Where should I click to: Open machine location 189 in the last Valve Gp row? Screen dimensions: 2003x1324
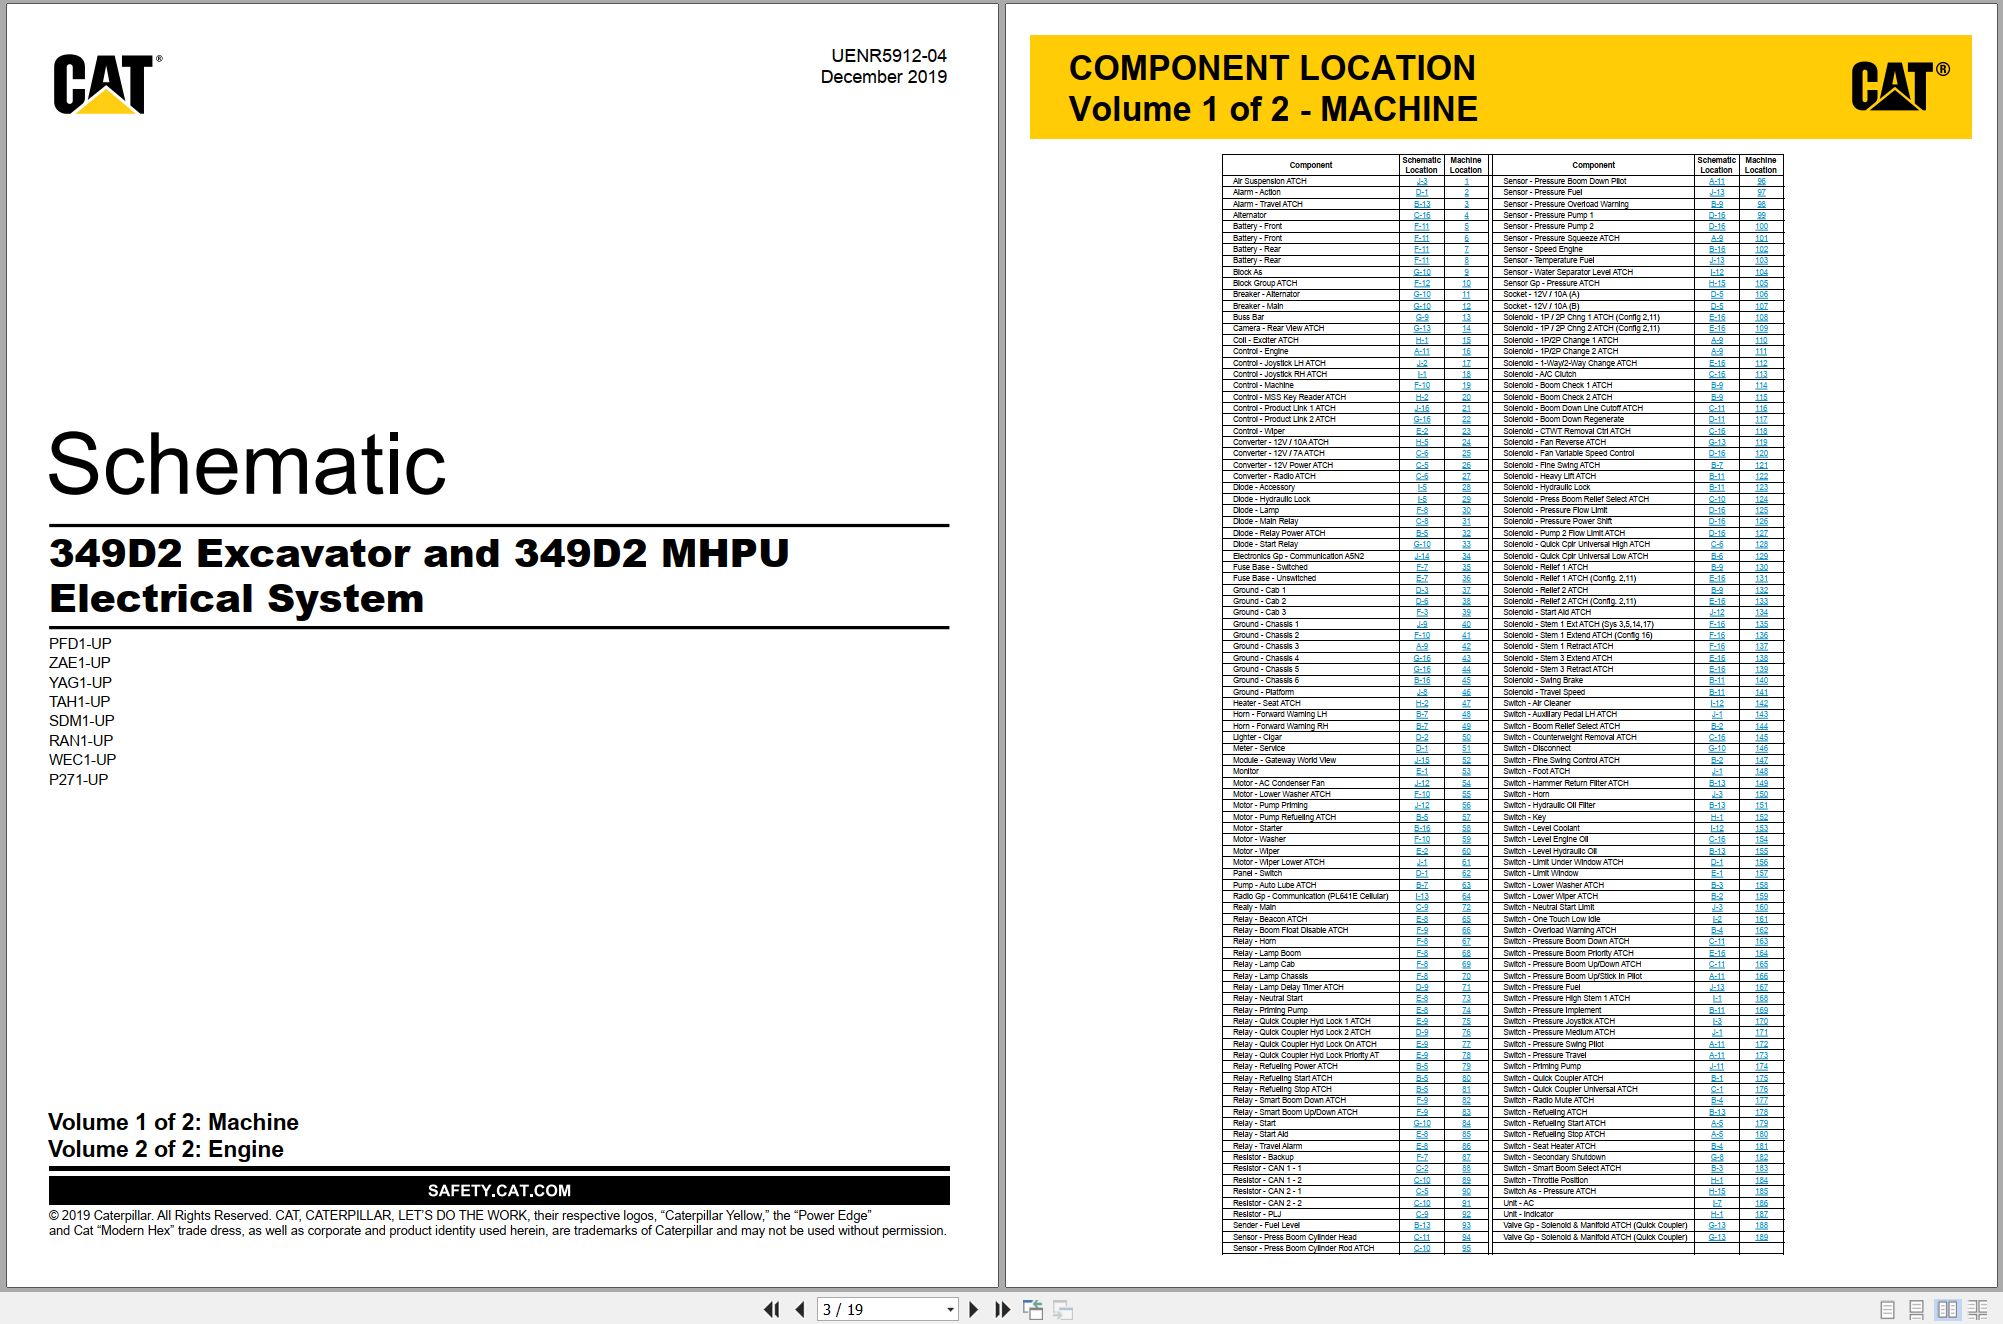pyautogui.click(x=1761, y=1237)
